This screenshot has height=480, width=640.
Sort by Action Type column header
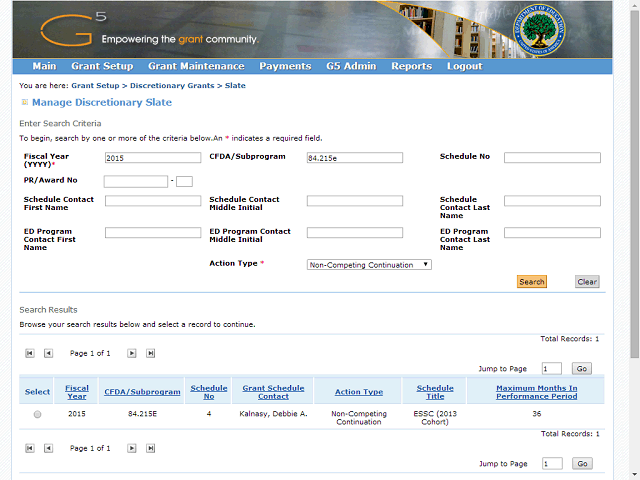359,392
